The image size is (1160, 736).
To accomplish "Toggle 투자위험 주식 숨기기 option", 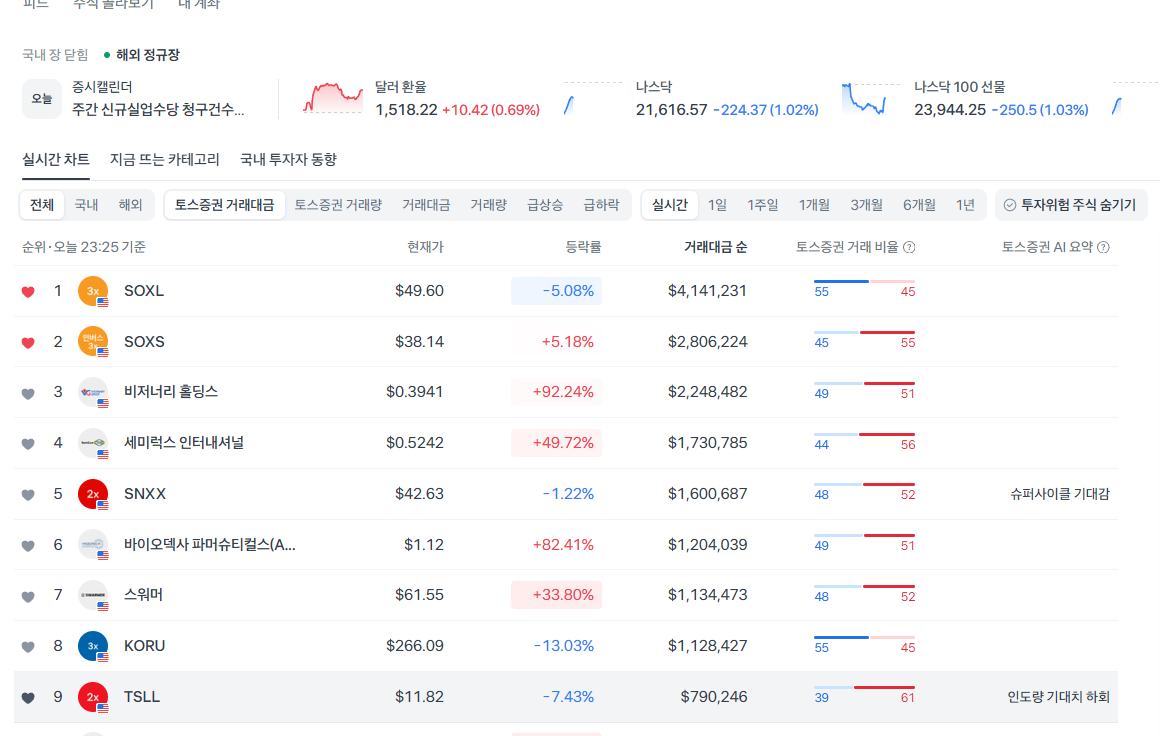I will [x=1069, y=205].
